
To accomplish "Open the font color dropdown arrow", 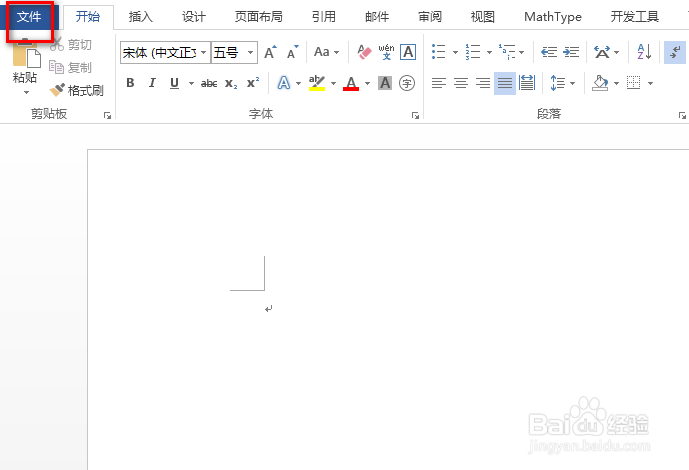I will pyautogui.click(x=367, y=83).
